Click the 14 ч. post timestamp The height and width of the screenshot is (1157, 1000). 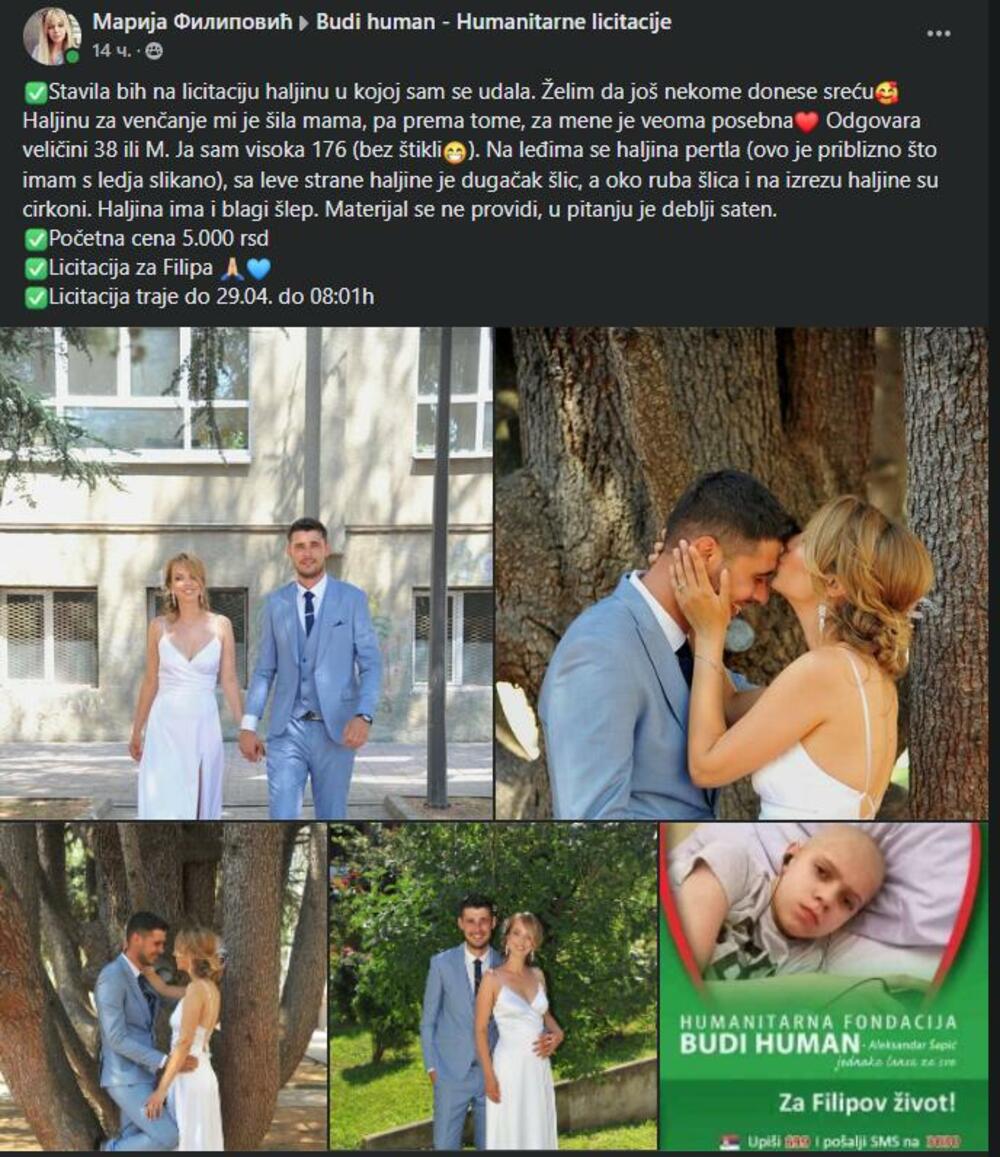click(x=112, y=51)
